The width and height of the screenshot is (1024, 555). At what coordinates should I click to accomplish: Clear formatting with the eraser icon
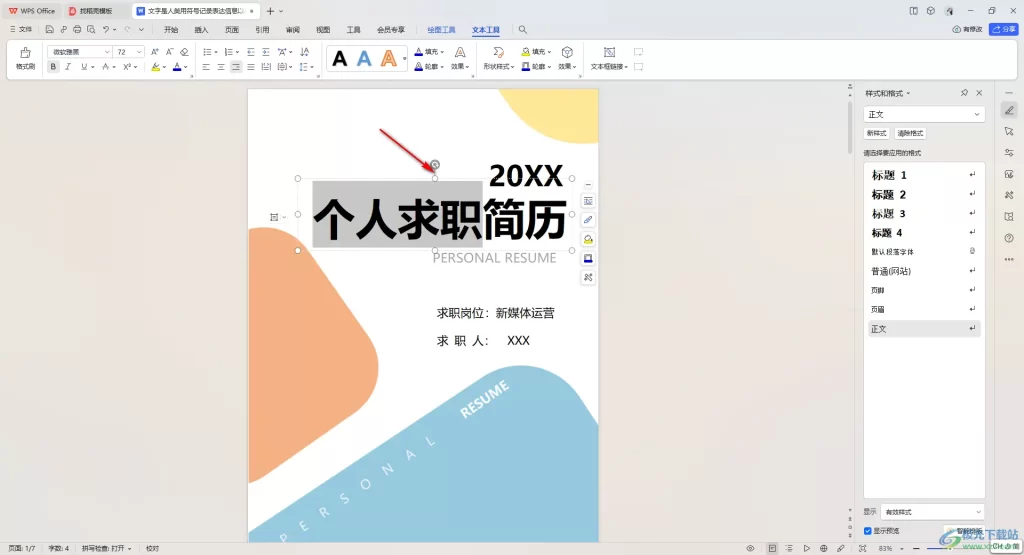[x=184, y=52]
